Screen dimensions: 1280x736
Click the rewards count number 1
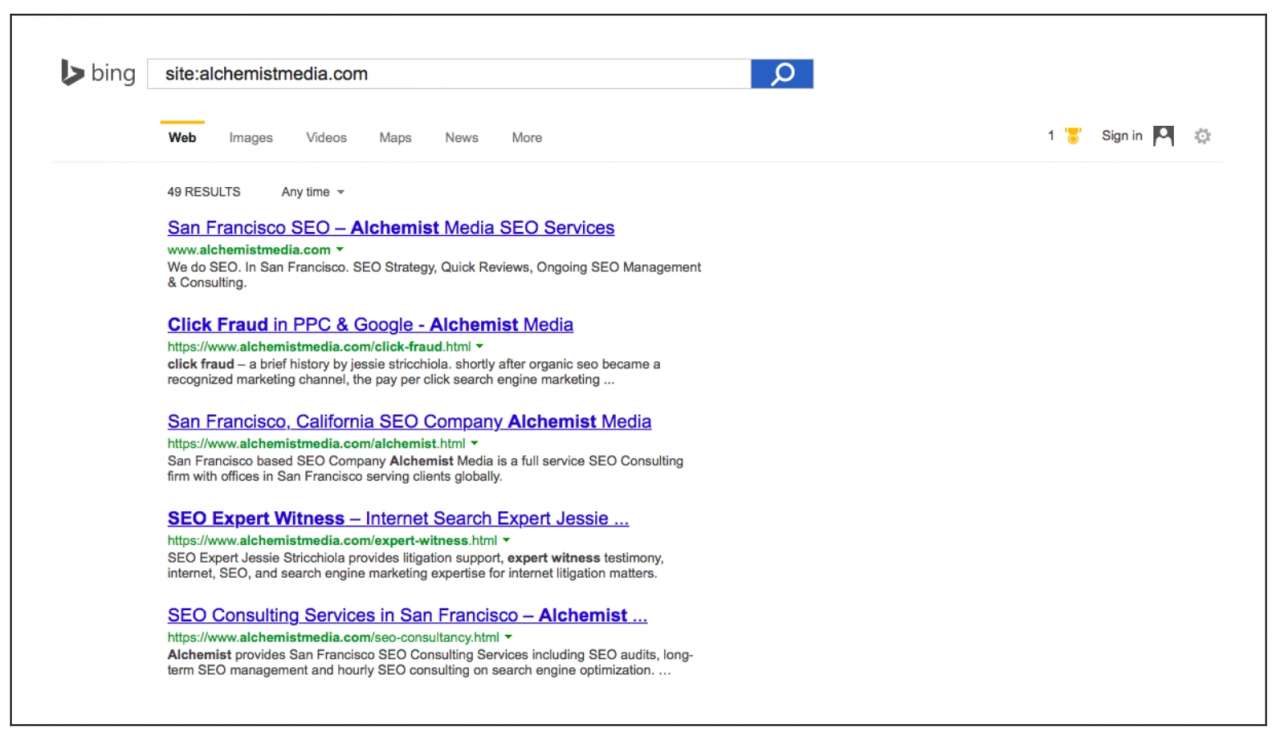tap(1051, 136)
